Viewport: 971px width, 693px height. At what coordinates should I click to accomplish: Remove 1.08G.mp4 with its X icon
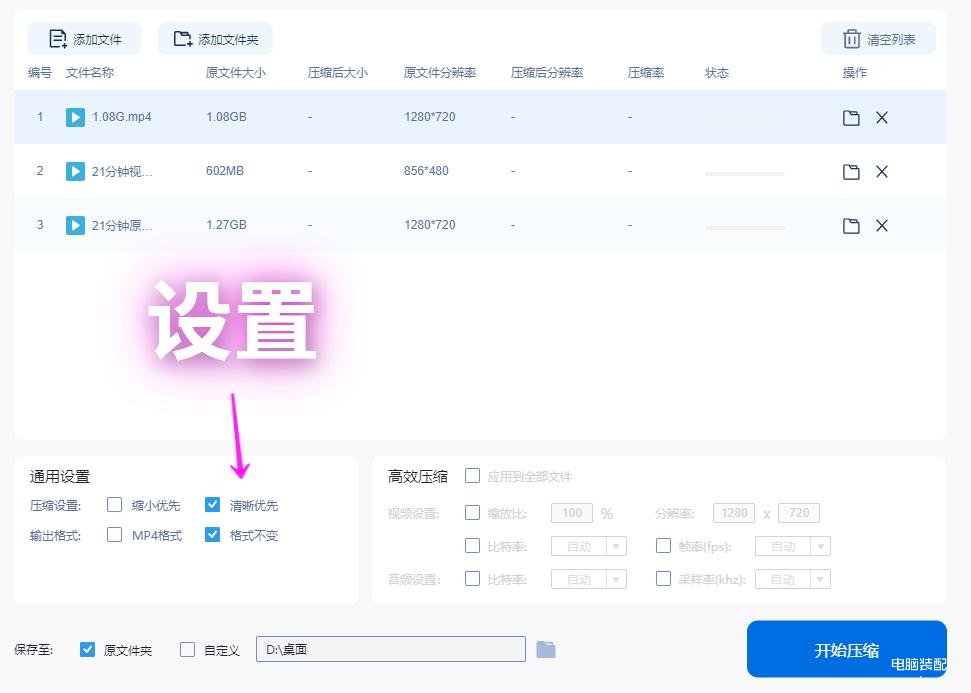coord(882,118)
